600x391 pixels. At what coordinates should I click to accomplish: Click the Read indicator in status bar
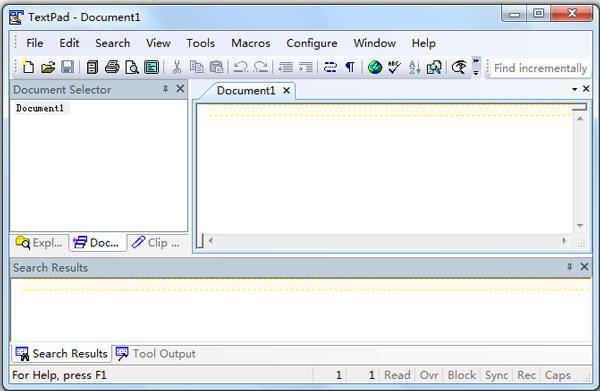(x=397, y=375)
